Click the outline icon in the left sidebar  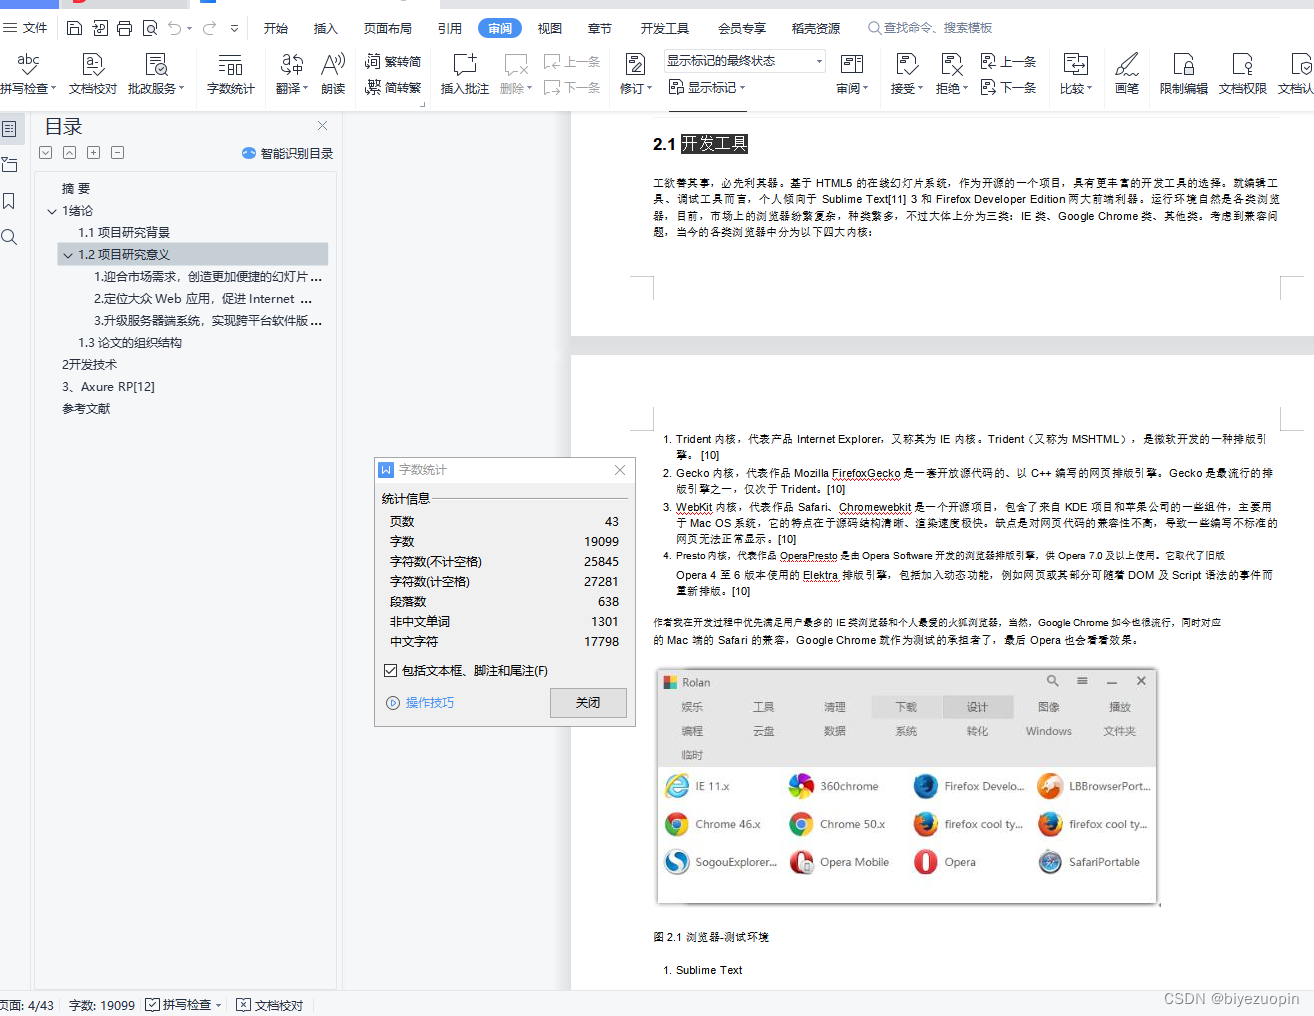coord(9,129)
